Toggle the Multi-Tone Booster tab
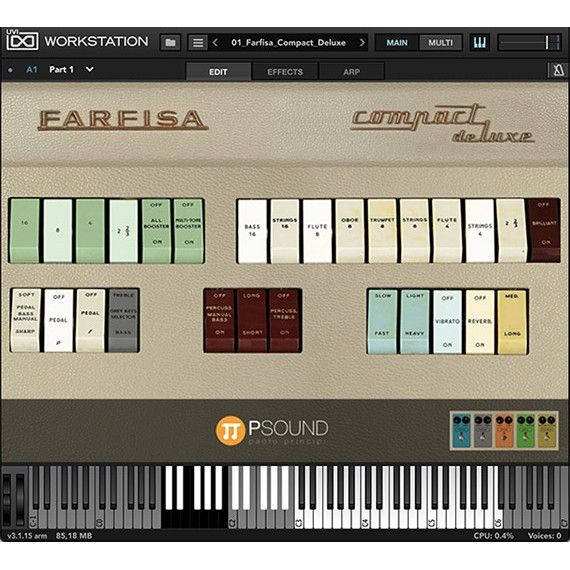This screenshot has height=570, width=570. point(188,230)
